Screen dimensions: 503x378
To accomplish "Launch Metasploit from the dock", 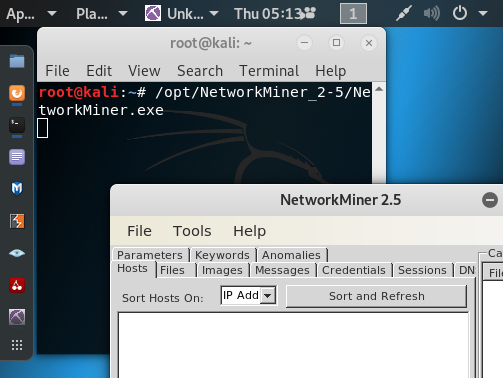I will coord(17,189).
